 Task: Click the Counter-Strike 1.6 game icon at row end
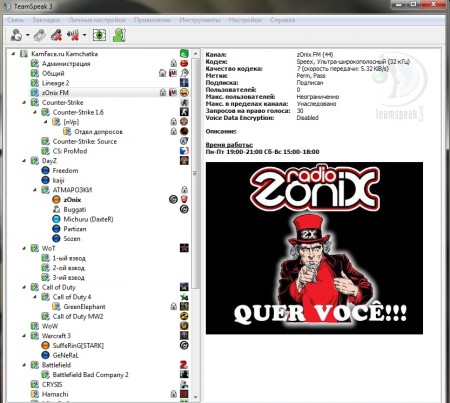[x=184, y=112]
